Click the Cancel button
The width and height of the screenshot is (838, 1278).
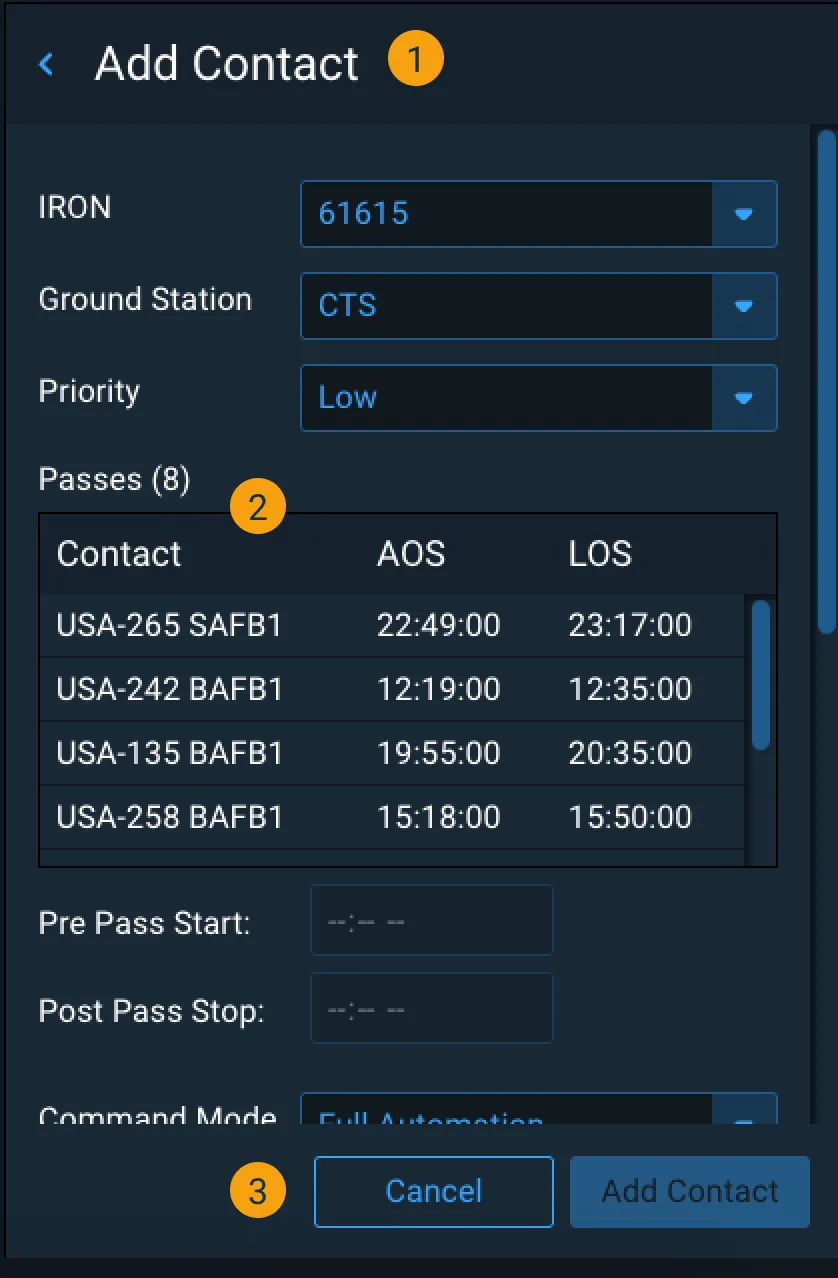click(x=433, y=1191)
